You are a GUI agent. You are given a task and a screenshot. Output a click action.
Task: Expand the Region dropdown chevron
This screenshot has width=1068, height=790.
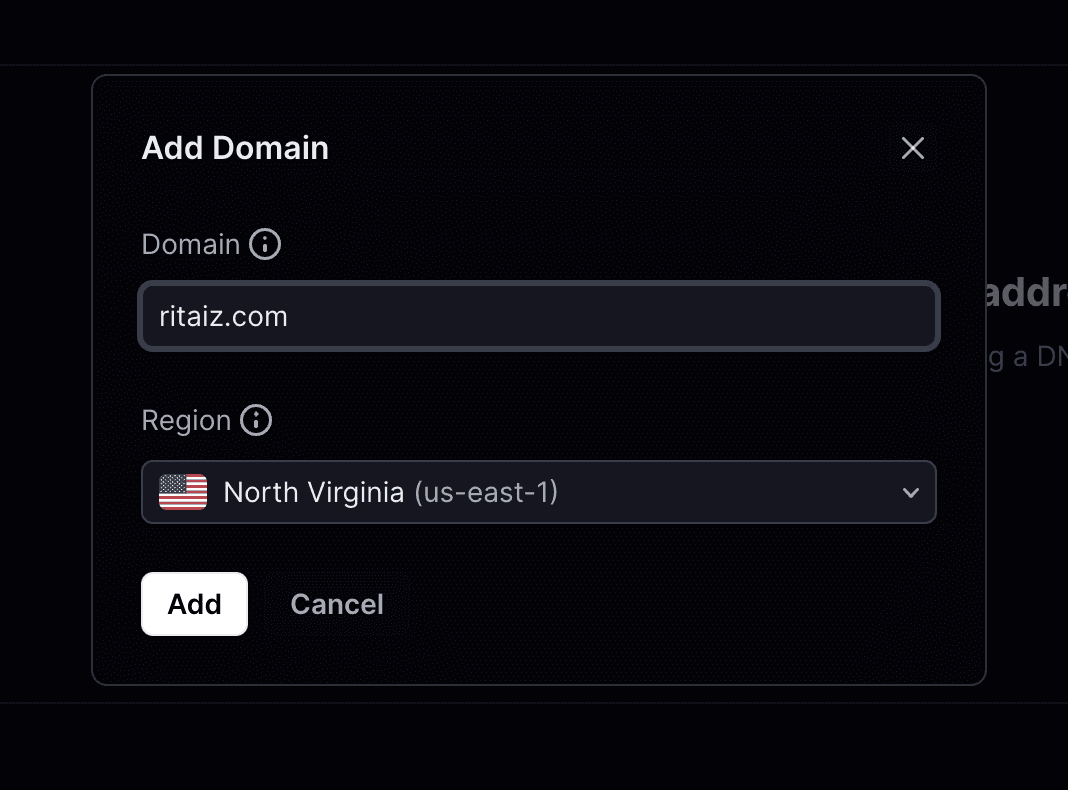pyautogui.click(x=910, y=492)
